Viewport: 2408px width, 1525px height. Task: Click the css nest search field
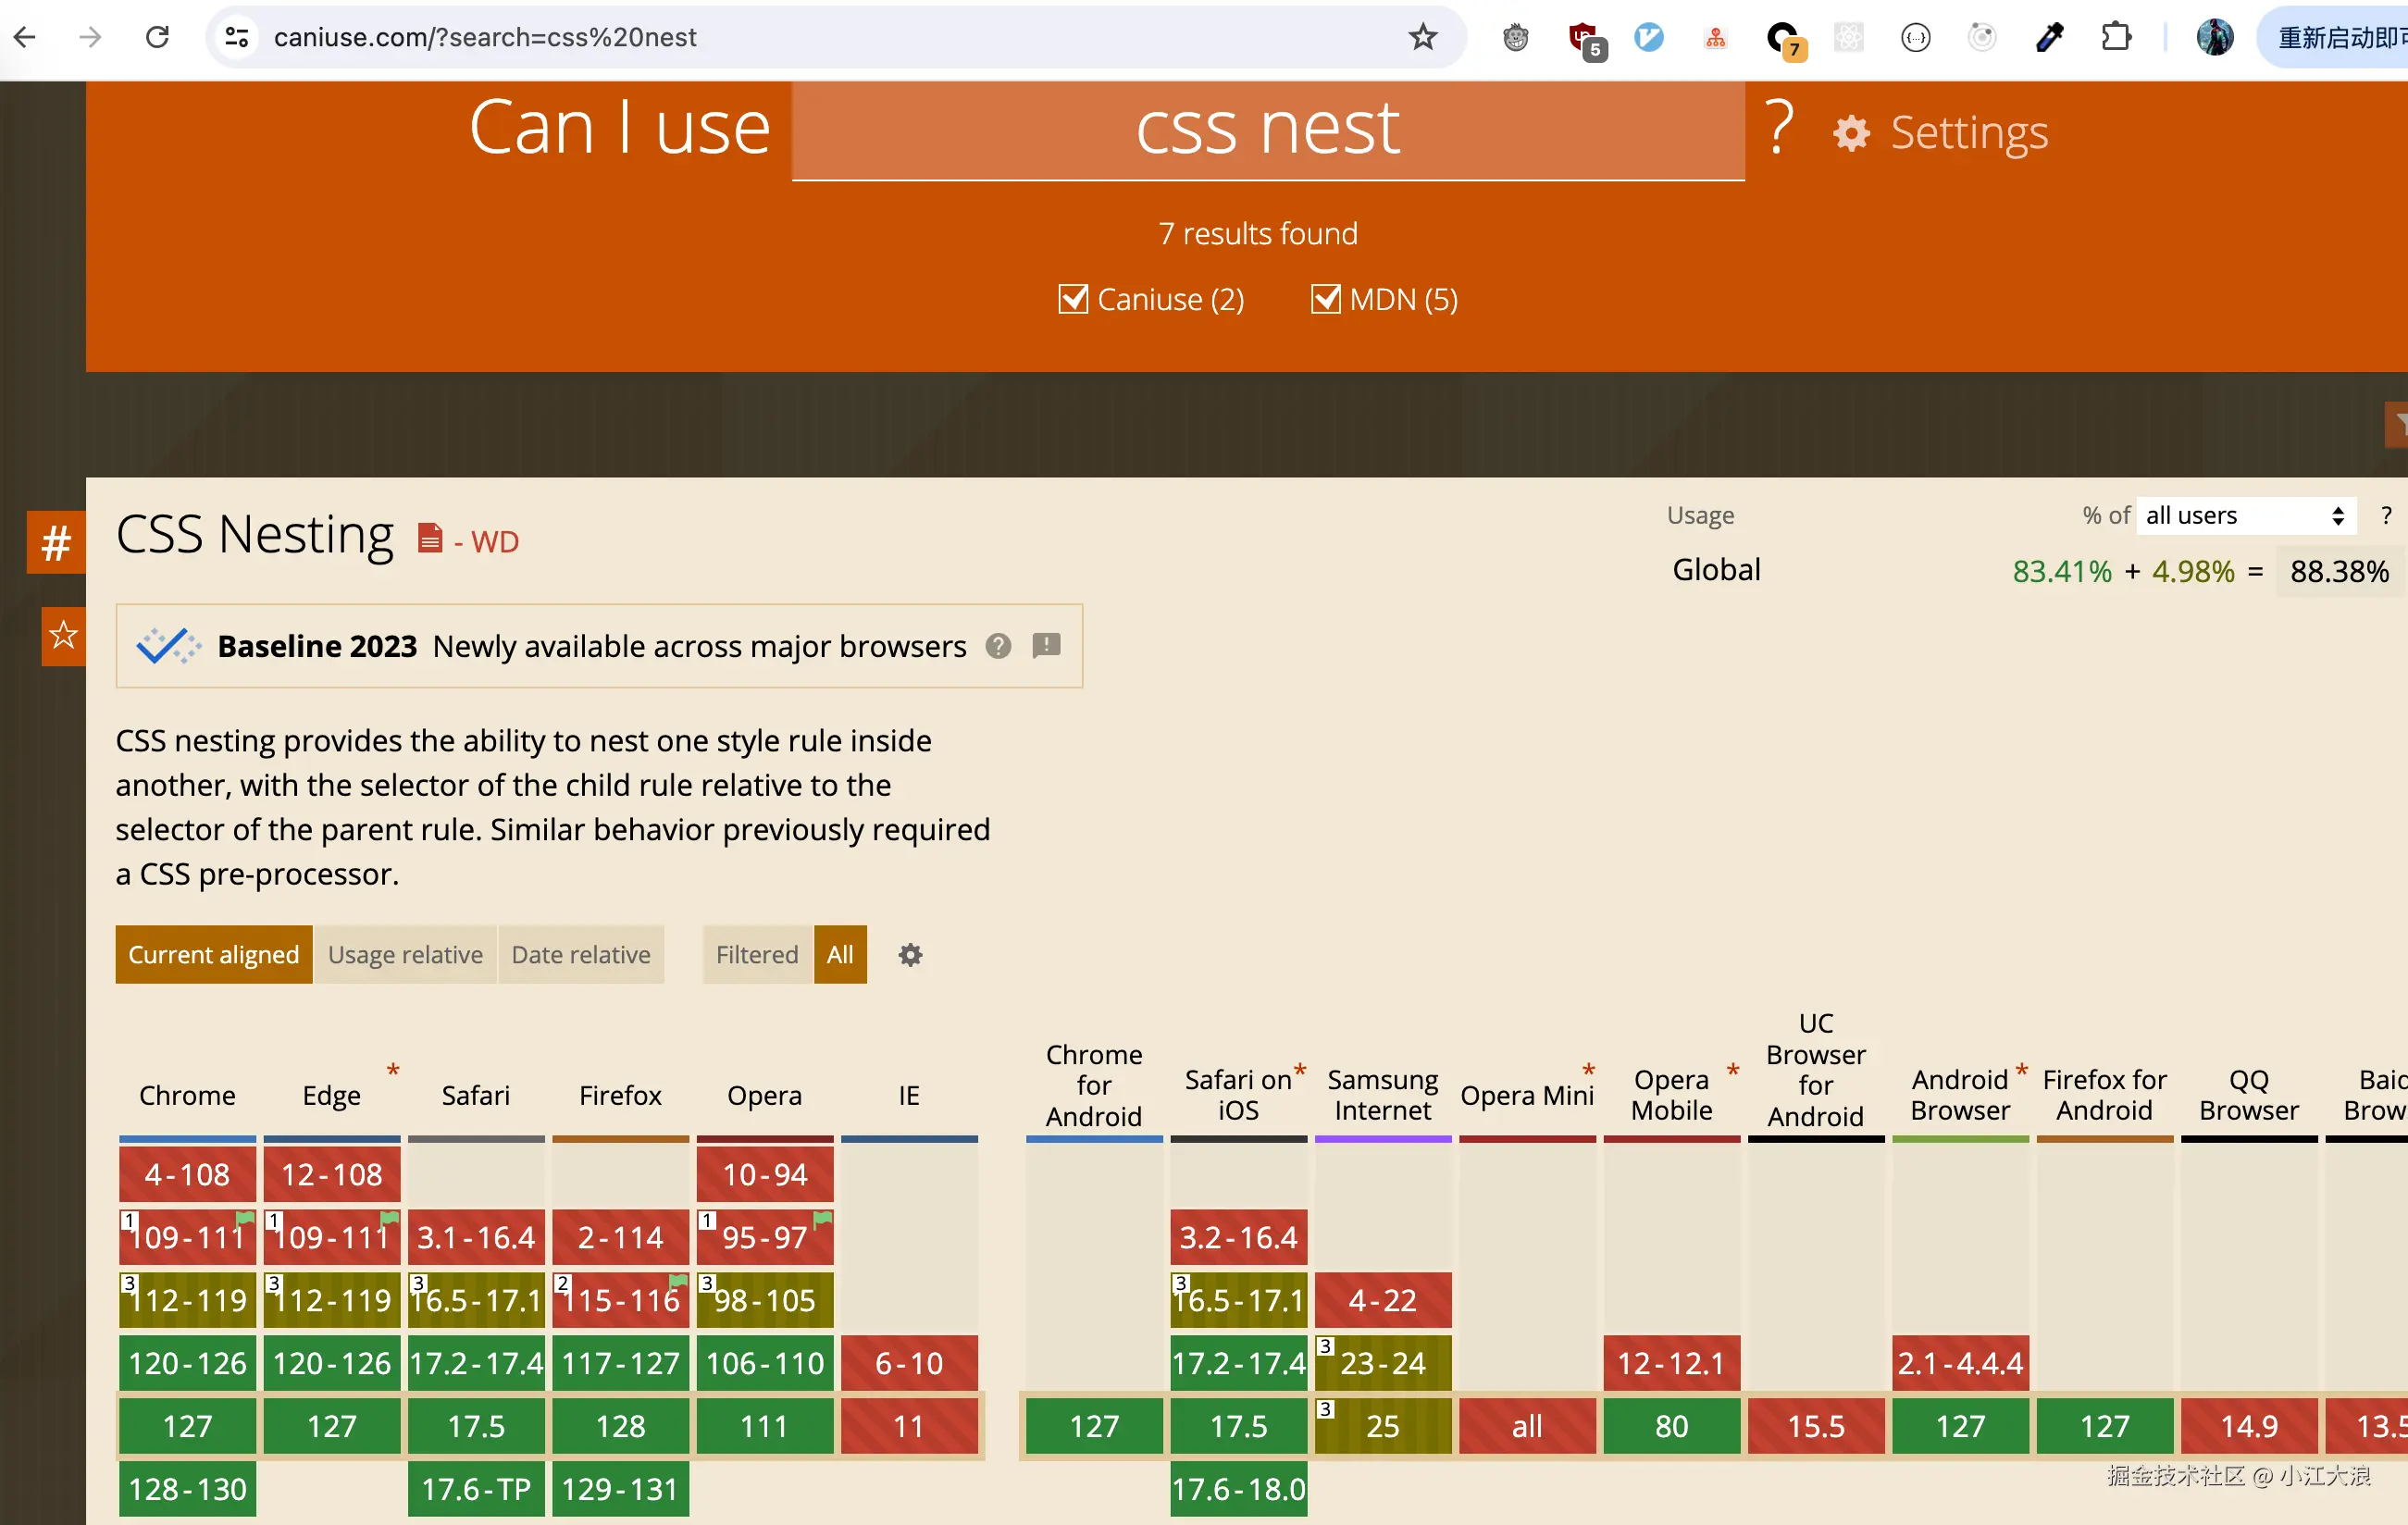[1267, 130]
